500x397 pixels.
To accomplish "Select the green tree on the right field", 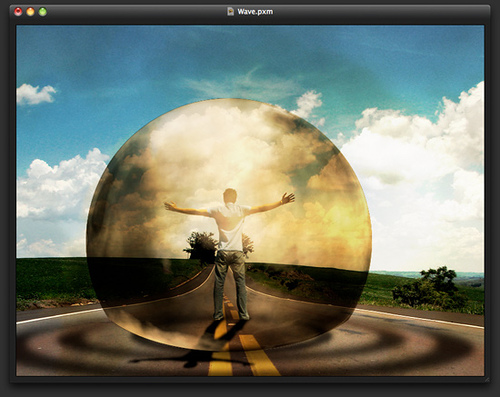I will 428,289.
